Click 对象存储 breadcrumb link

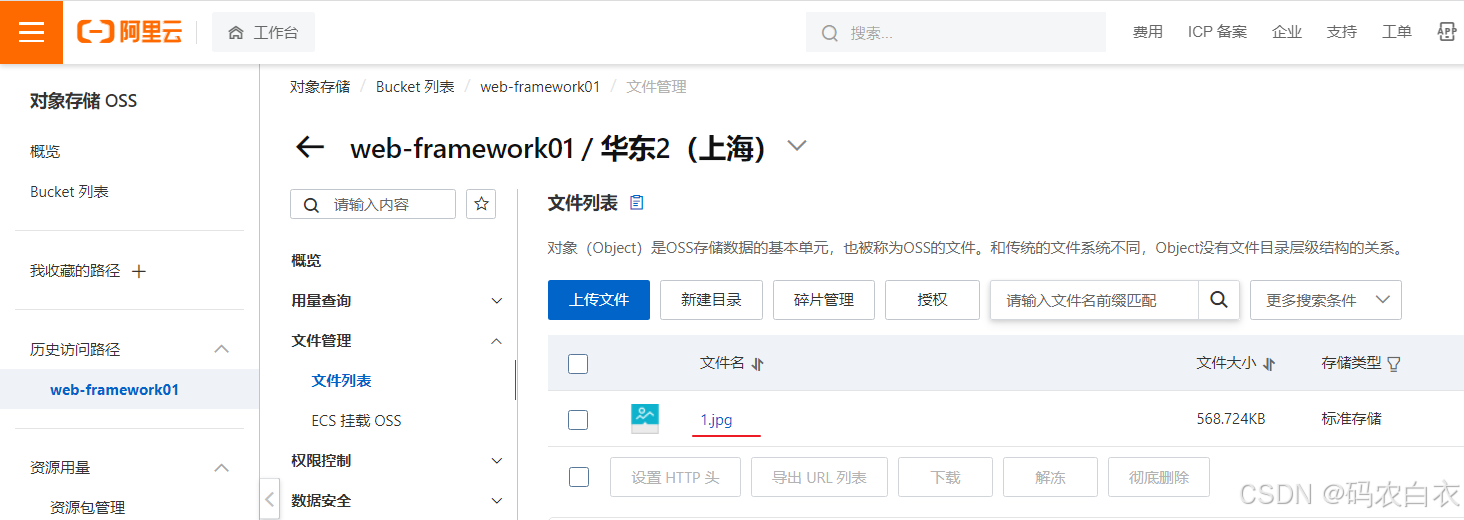click(x=320, y=87)
